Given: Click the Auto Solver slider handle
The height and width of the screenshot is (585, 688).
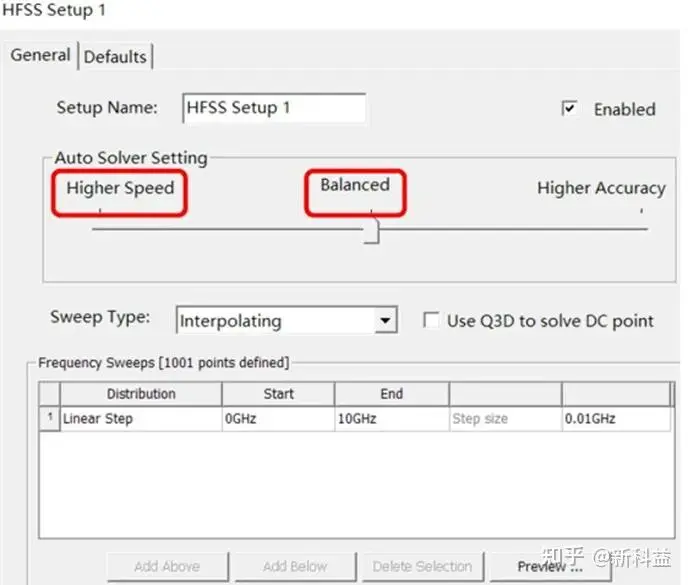Looking at the screenshot, I should (x=371, y=231).
